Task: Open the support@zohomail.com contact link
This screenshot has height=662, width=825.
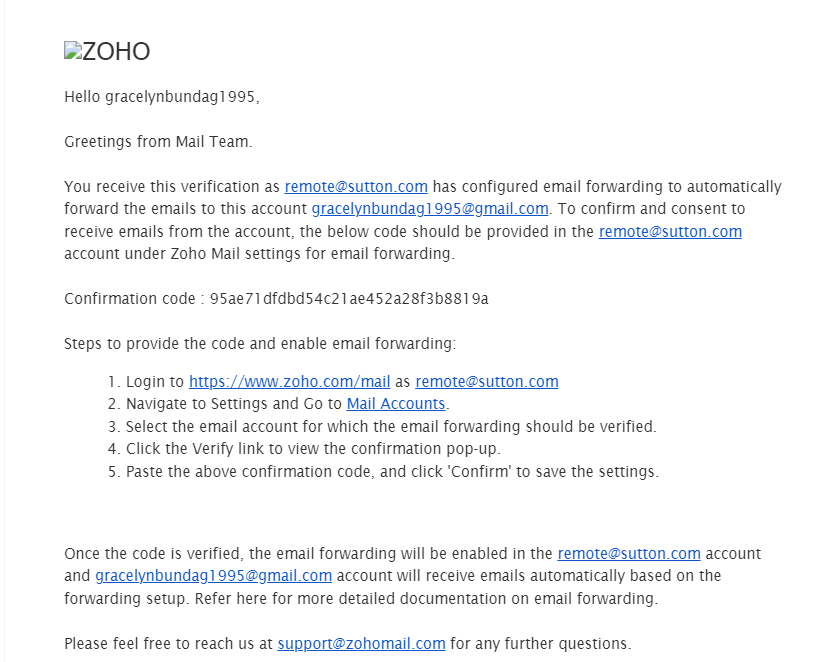Action: (361, 644)
